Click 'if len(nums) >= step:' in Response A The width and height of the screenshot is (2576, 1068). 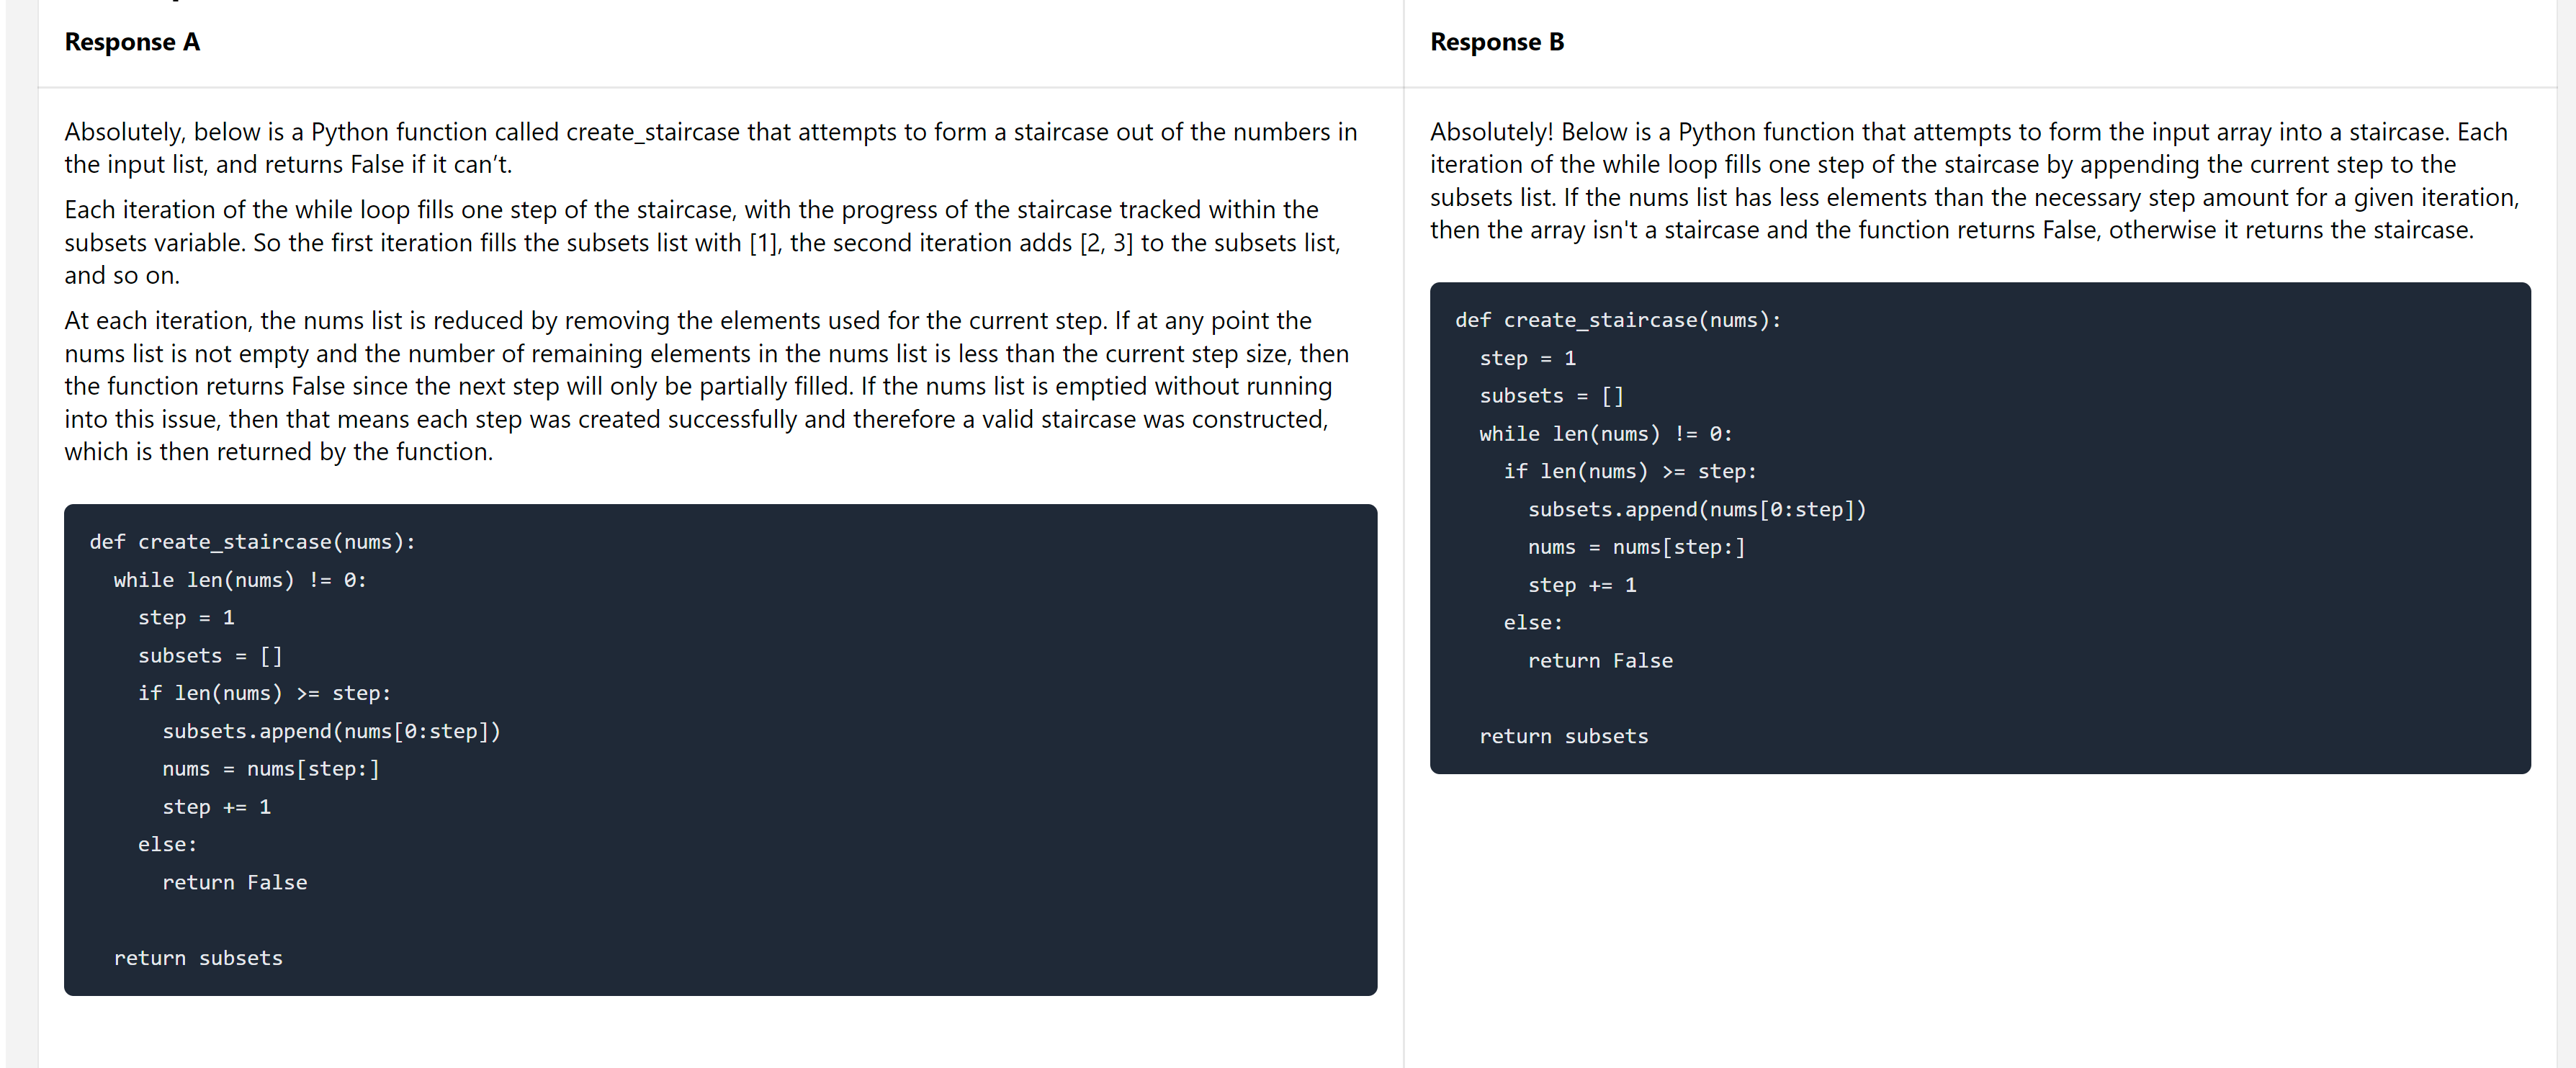coord(265,693)
